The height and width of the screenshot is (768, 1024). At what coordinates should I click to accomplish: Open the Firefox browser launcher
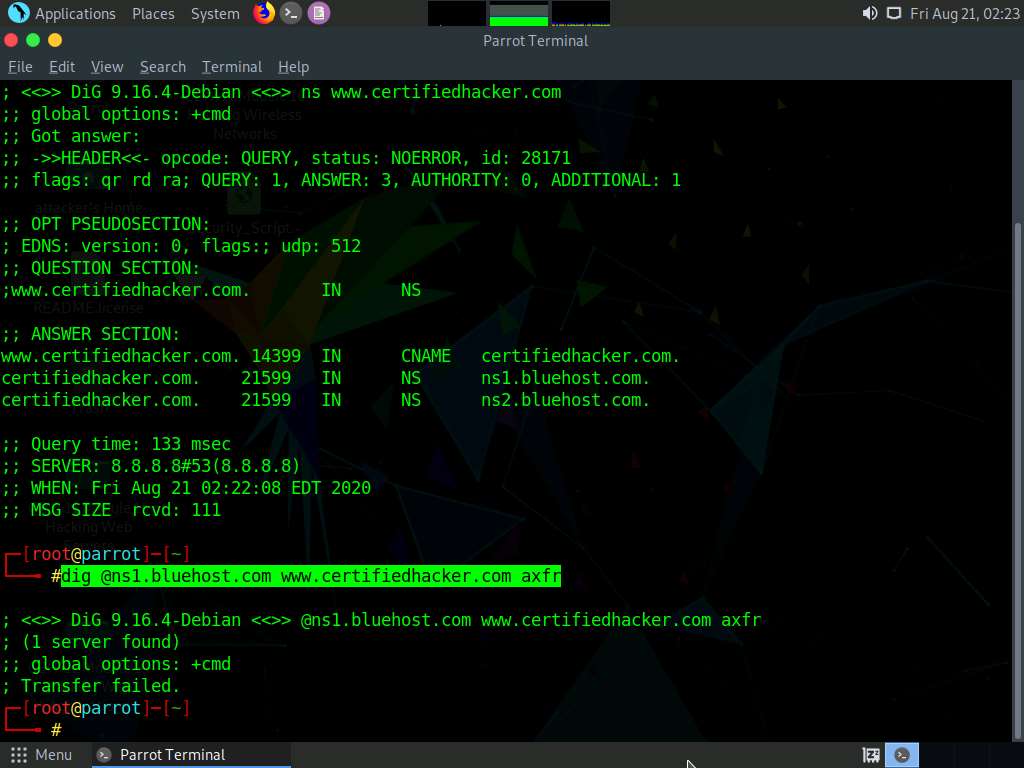pos(264,13)
